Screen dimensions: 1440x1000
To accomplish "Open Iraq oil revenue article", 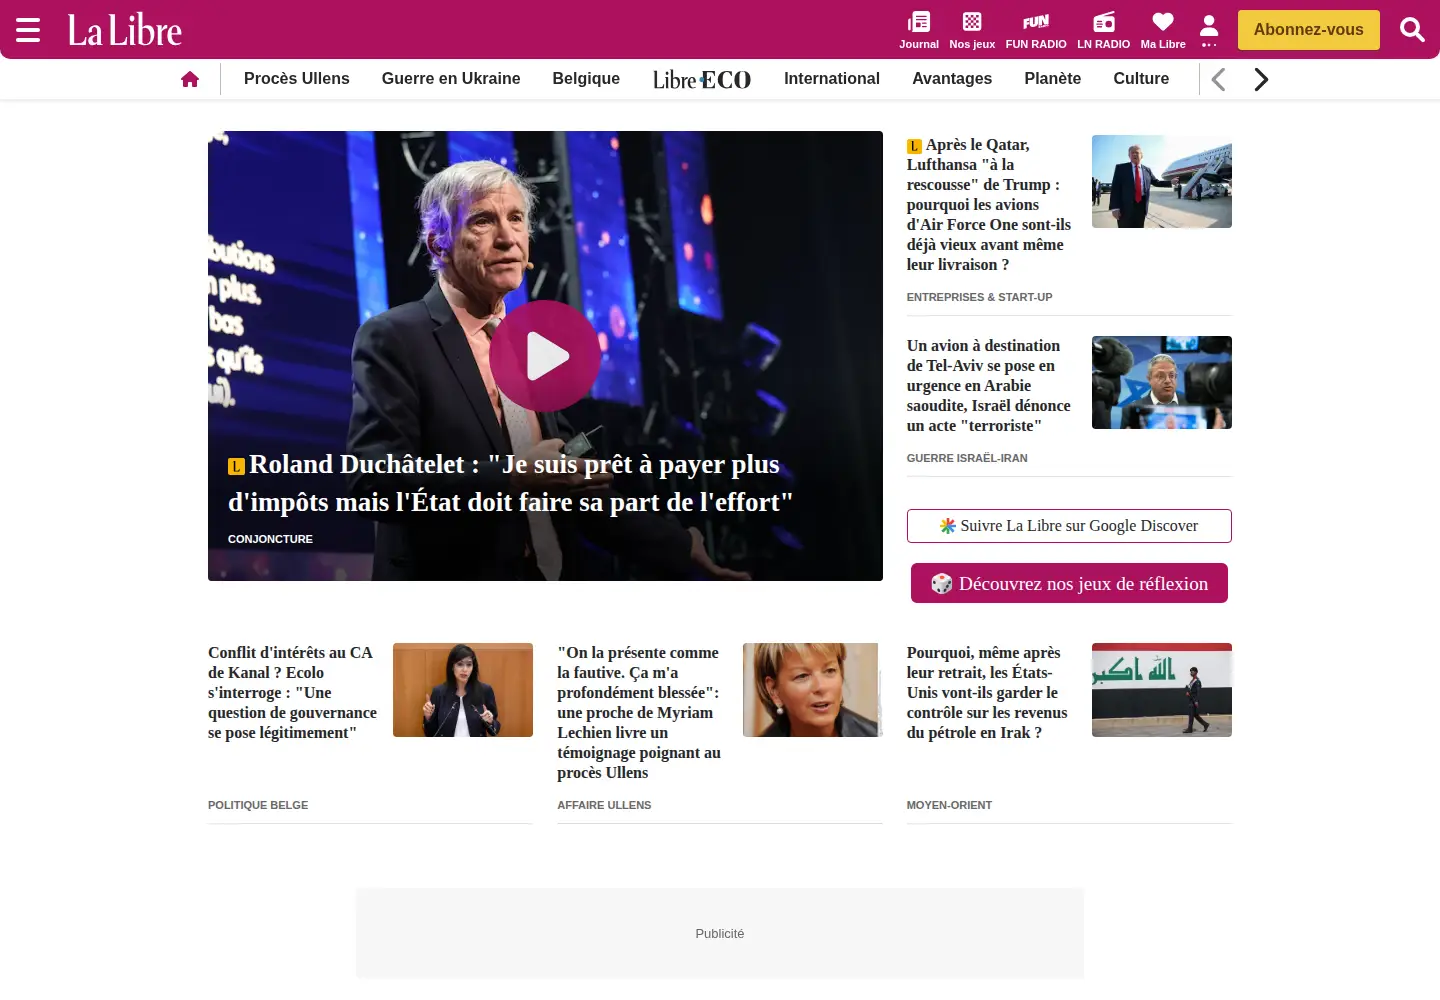I will click(x=988, y=693).
